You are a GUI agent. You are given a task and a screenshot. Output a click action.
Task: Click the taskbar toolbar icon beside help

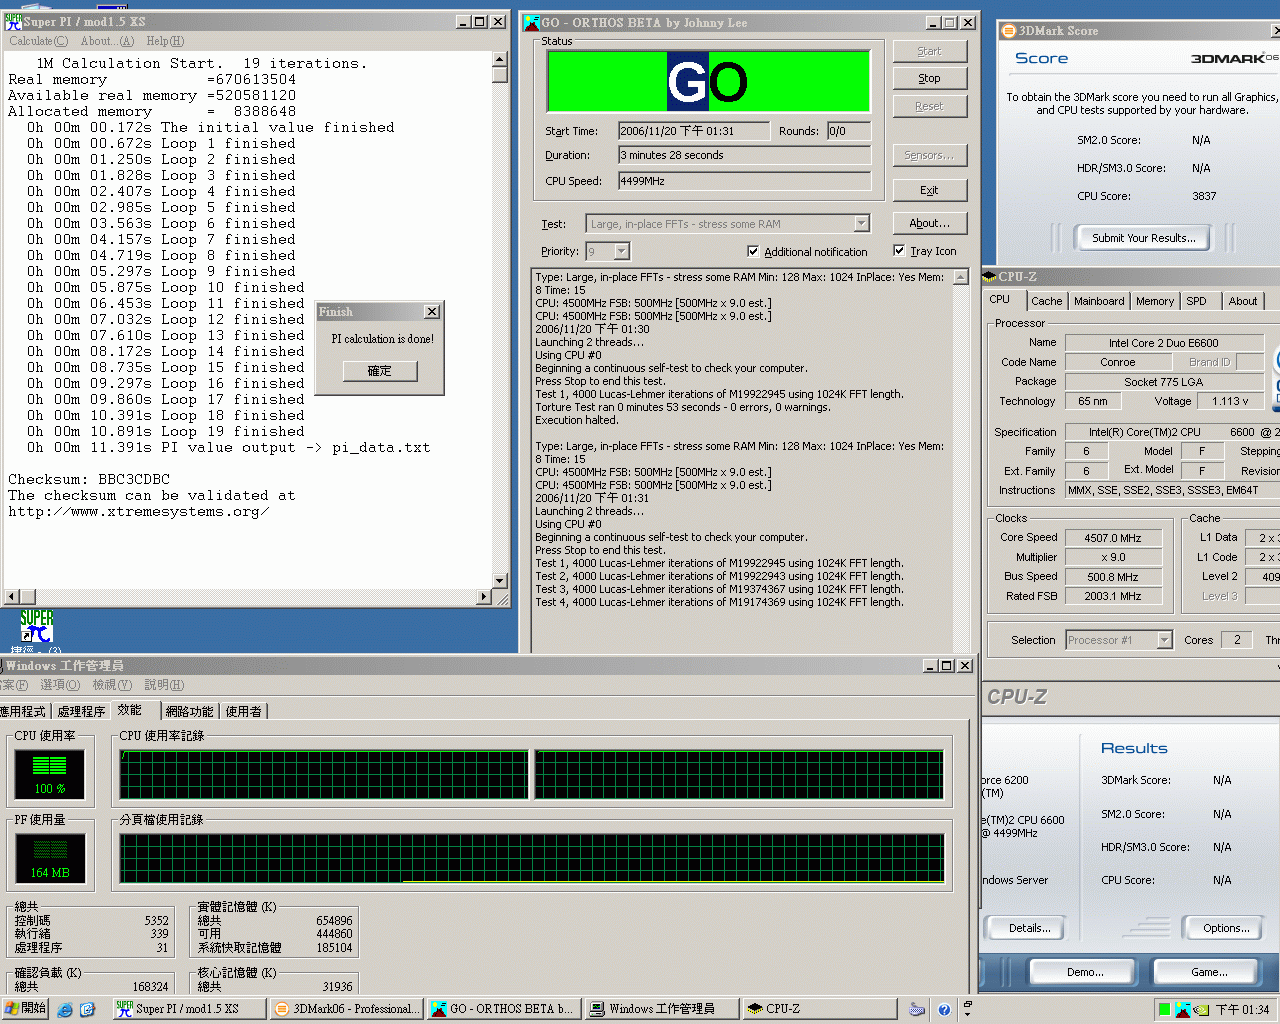917,1010
